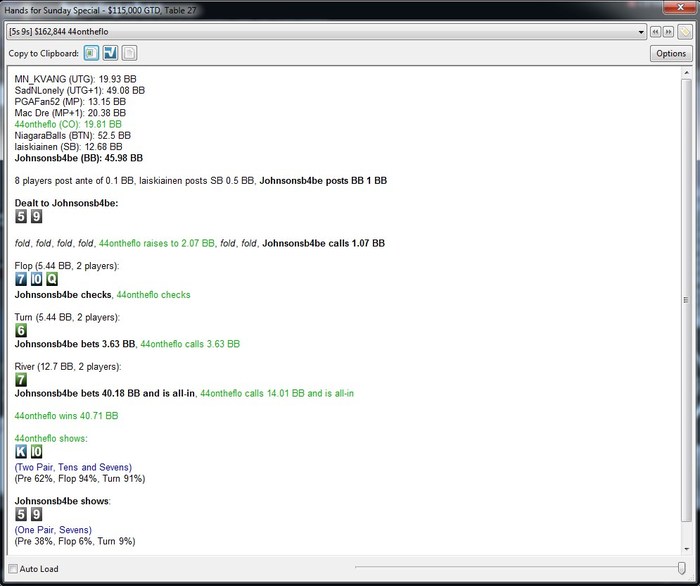Click the 'Dealt to Johnsonsb4be:' heading
Screen dimensions: 700x586
[x=66, y=203]
